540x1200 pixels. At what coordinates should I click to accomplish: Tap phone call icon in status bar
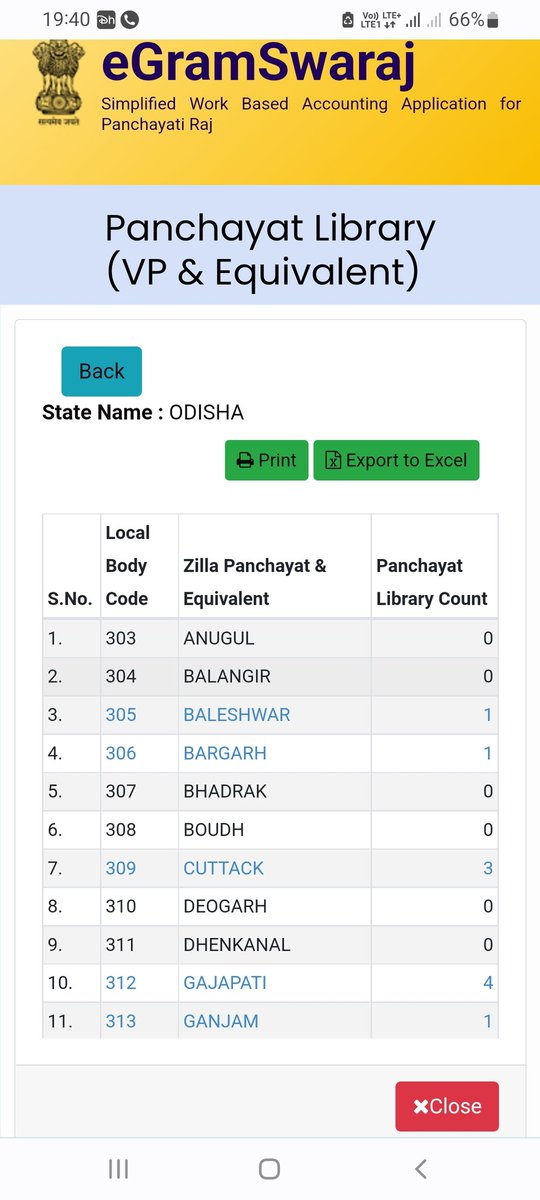pyautogui.click(x=130, y=20)
